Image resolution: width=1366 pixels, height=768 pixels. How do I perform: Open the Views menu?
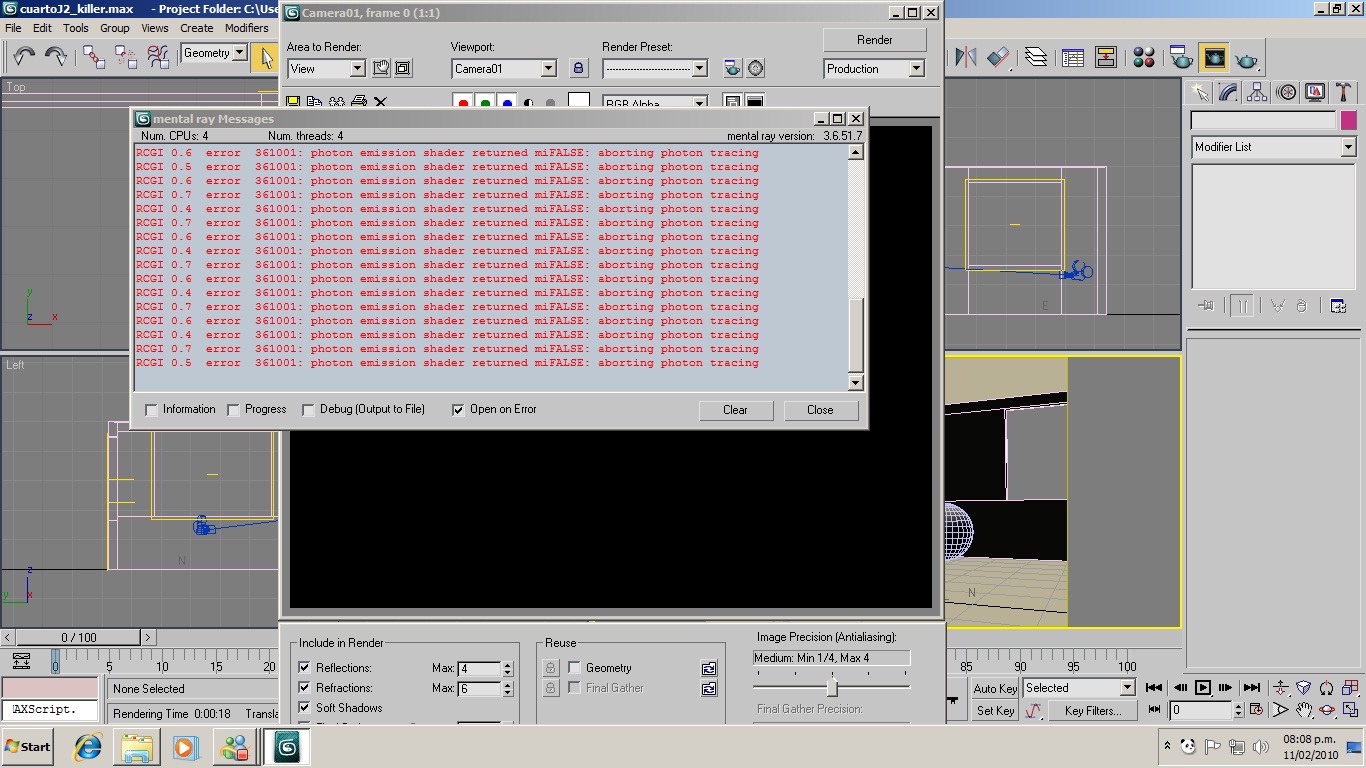click(155, 28)
